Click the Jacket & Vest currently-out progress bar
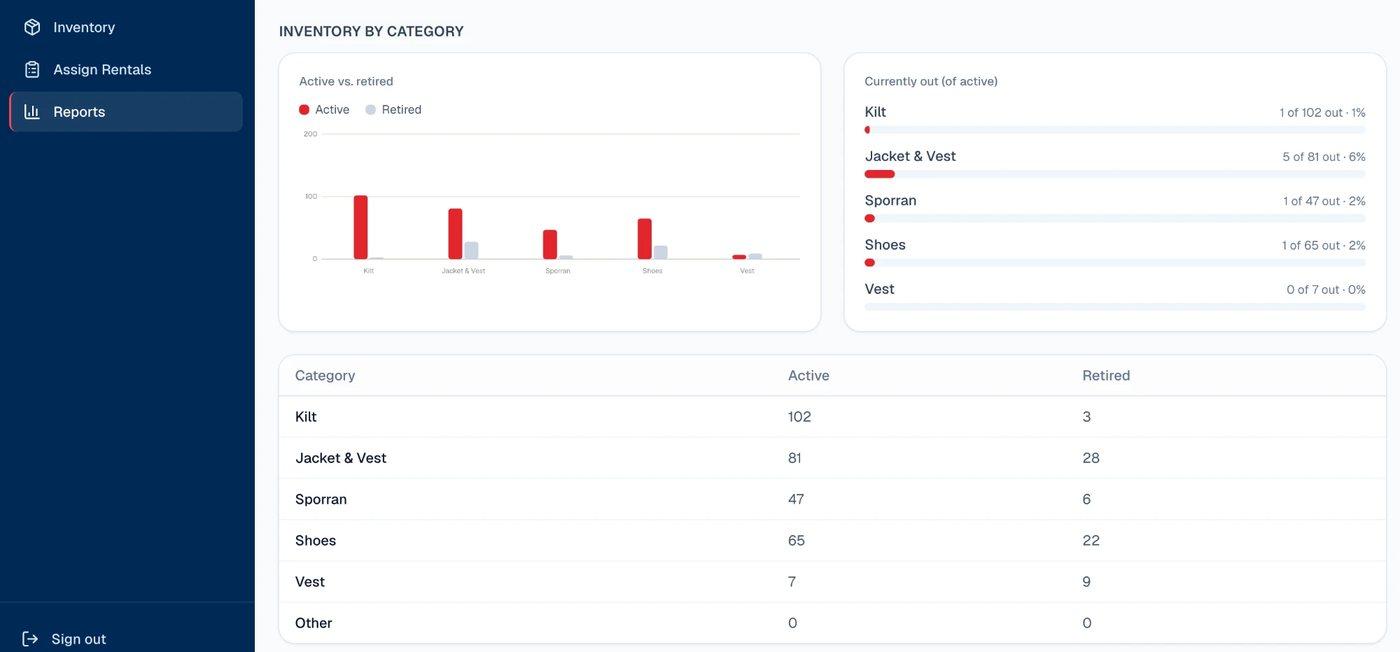This screenshot has height=652, width=1400. click(x=1115, y=174)
